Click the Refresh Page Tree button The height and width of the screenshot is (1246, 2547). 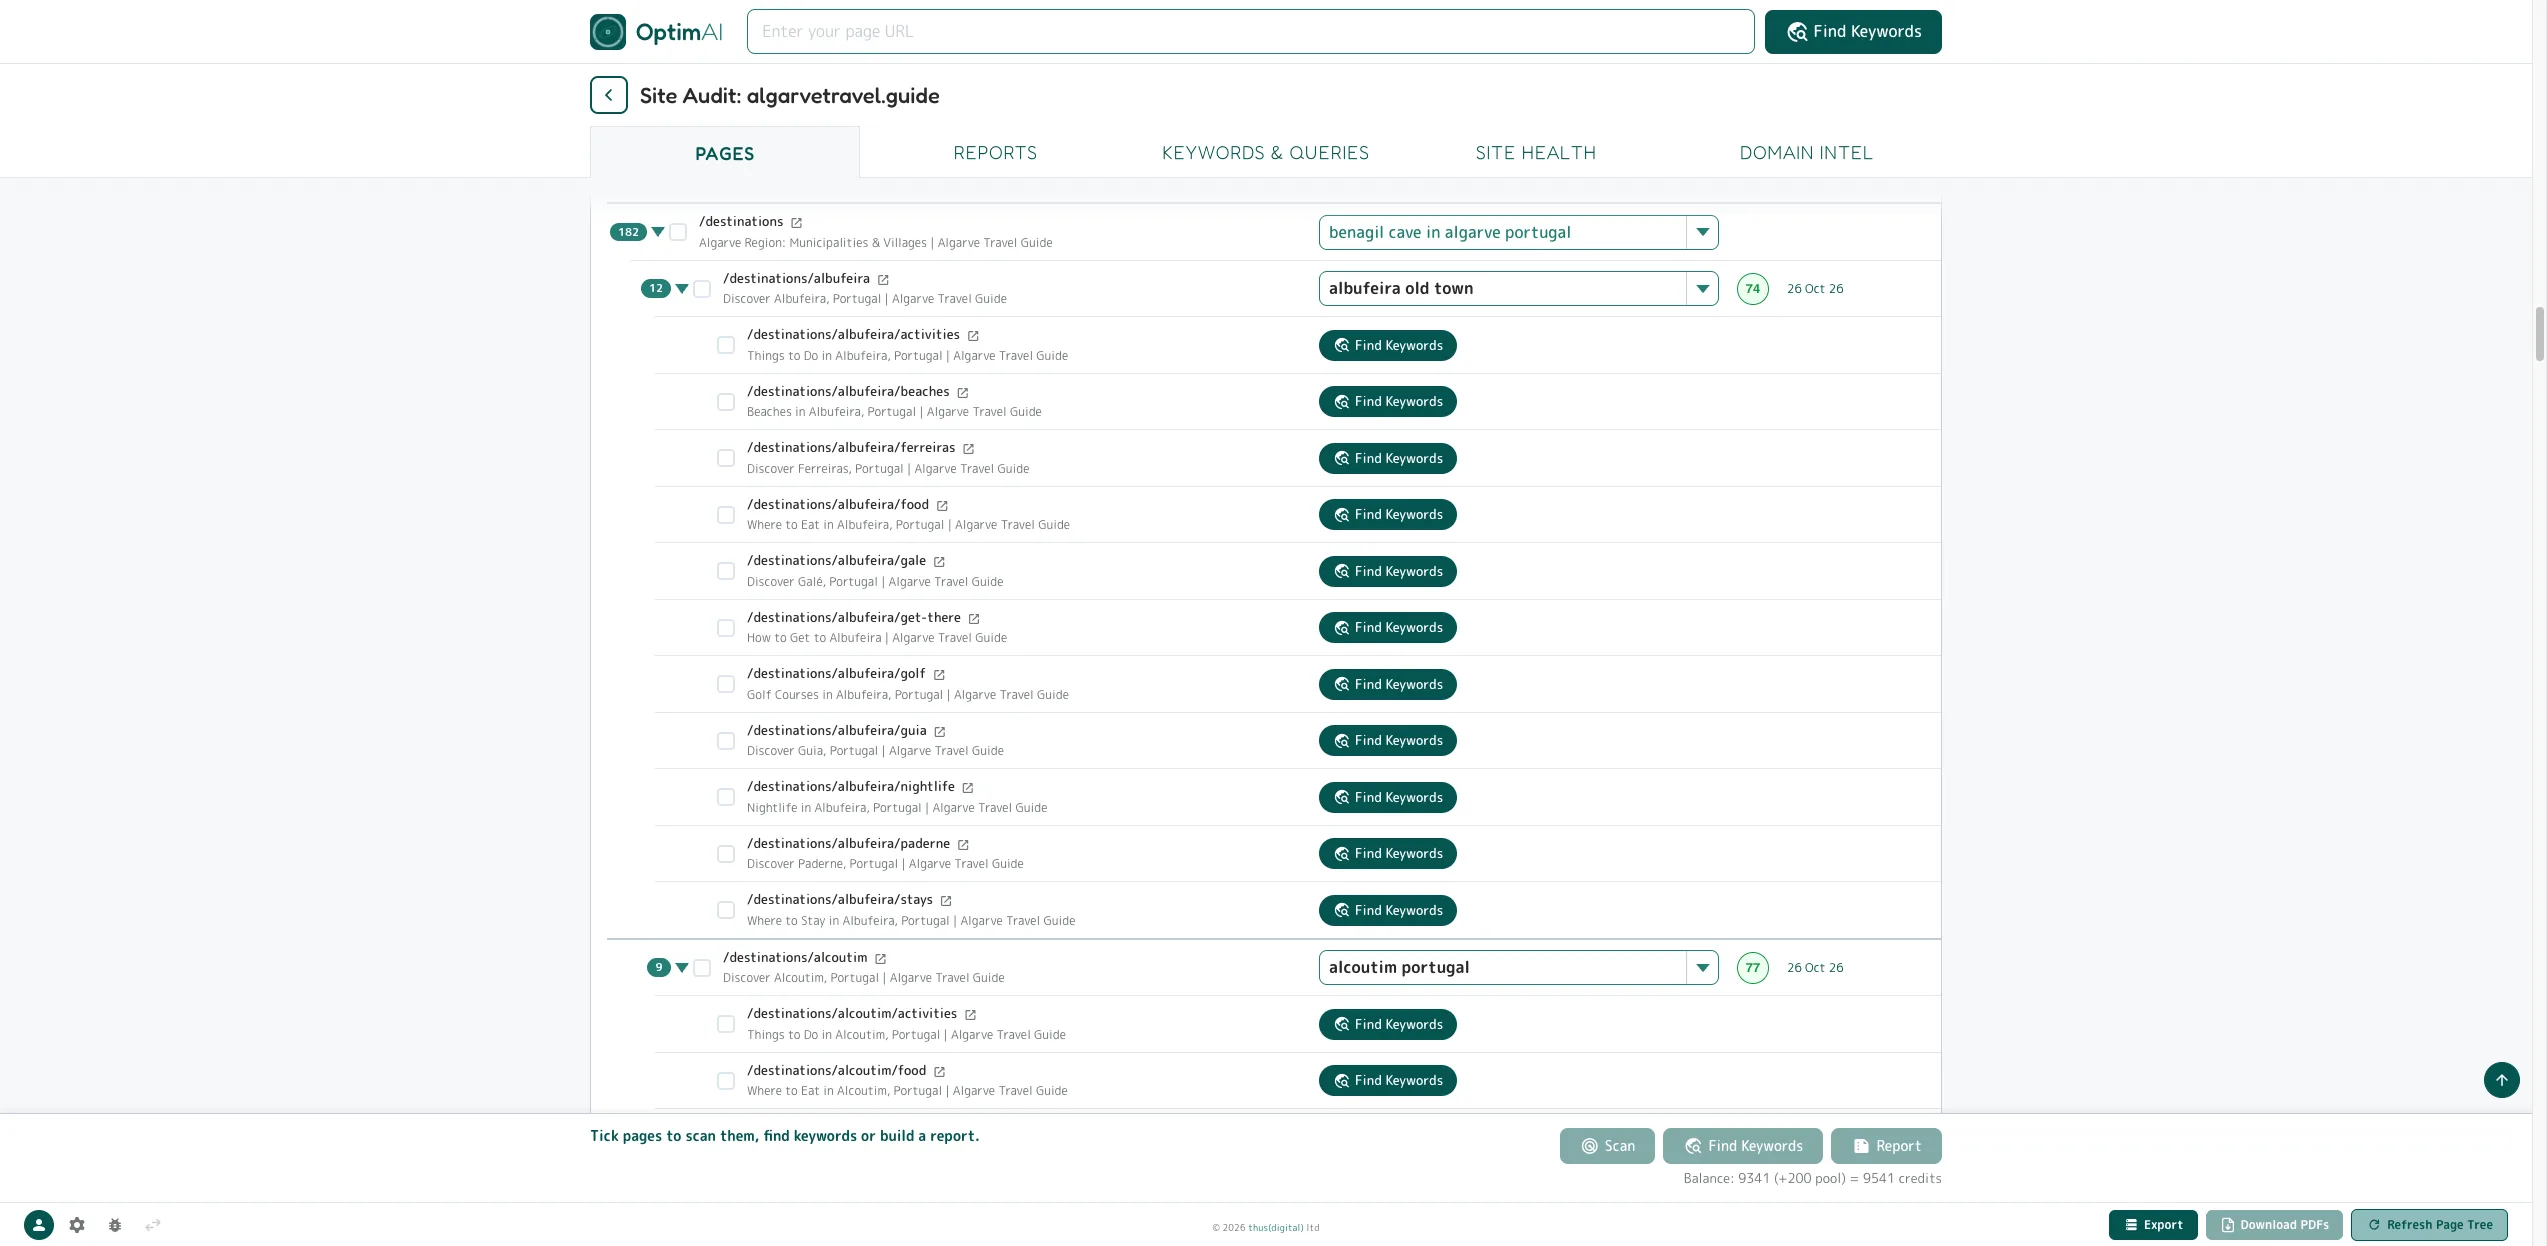coord(2429,1225)
